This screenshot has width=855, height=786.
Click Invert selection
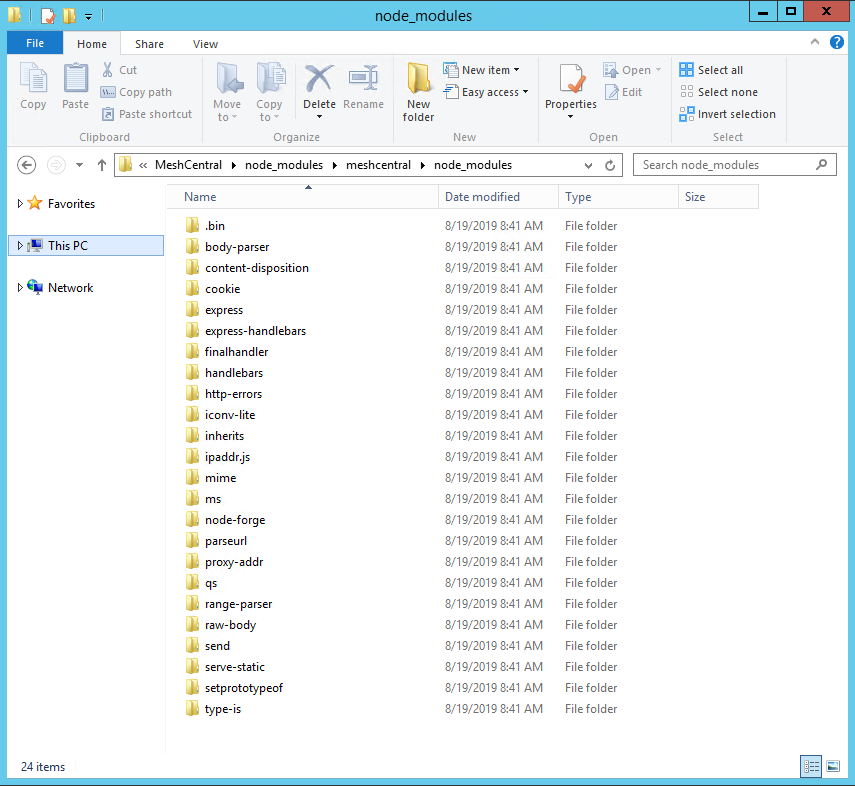(727, 114)
